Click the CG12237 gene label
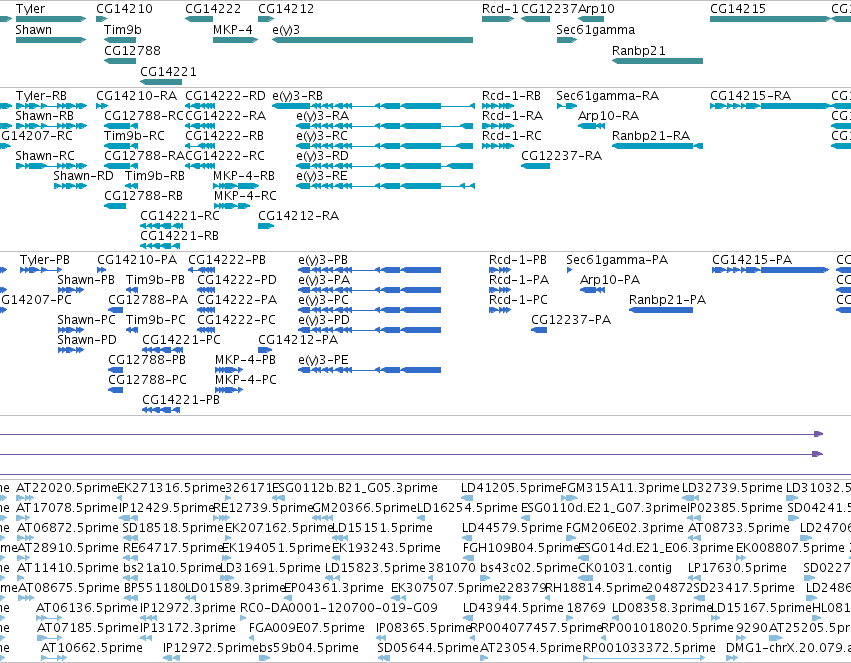The image size is (851, 663). click(x=549, y=9)
